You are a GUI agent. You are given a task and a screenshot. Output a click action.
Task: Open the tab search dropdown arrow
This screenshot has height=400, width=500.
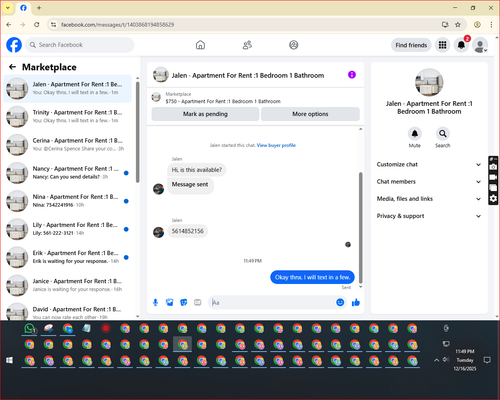[x=8, y=8]
